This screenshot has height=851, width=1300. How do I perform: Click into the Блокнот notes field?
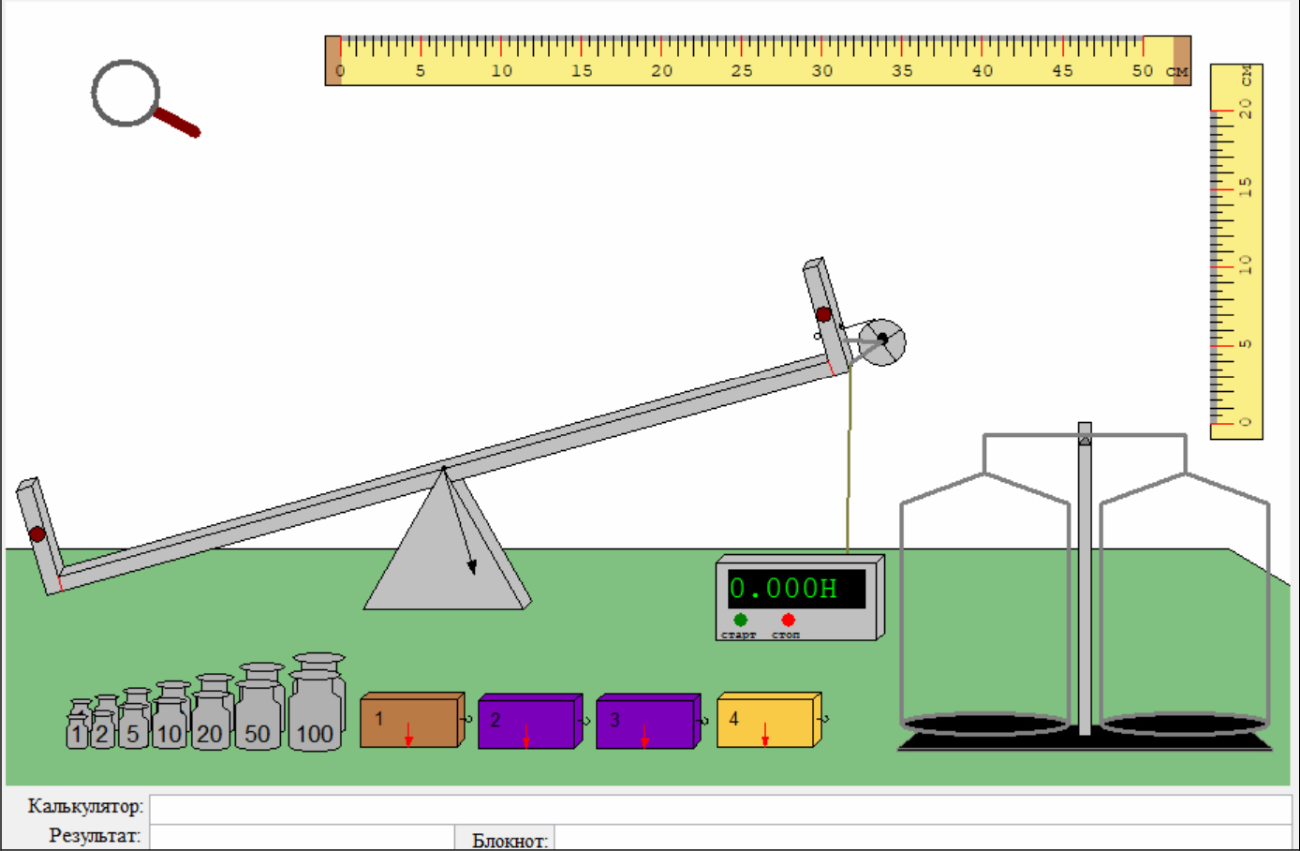[x=923, y=838]
